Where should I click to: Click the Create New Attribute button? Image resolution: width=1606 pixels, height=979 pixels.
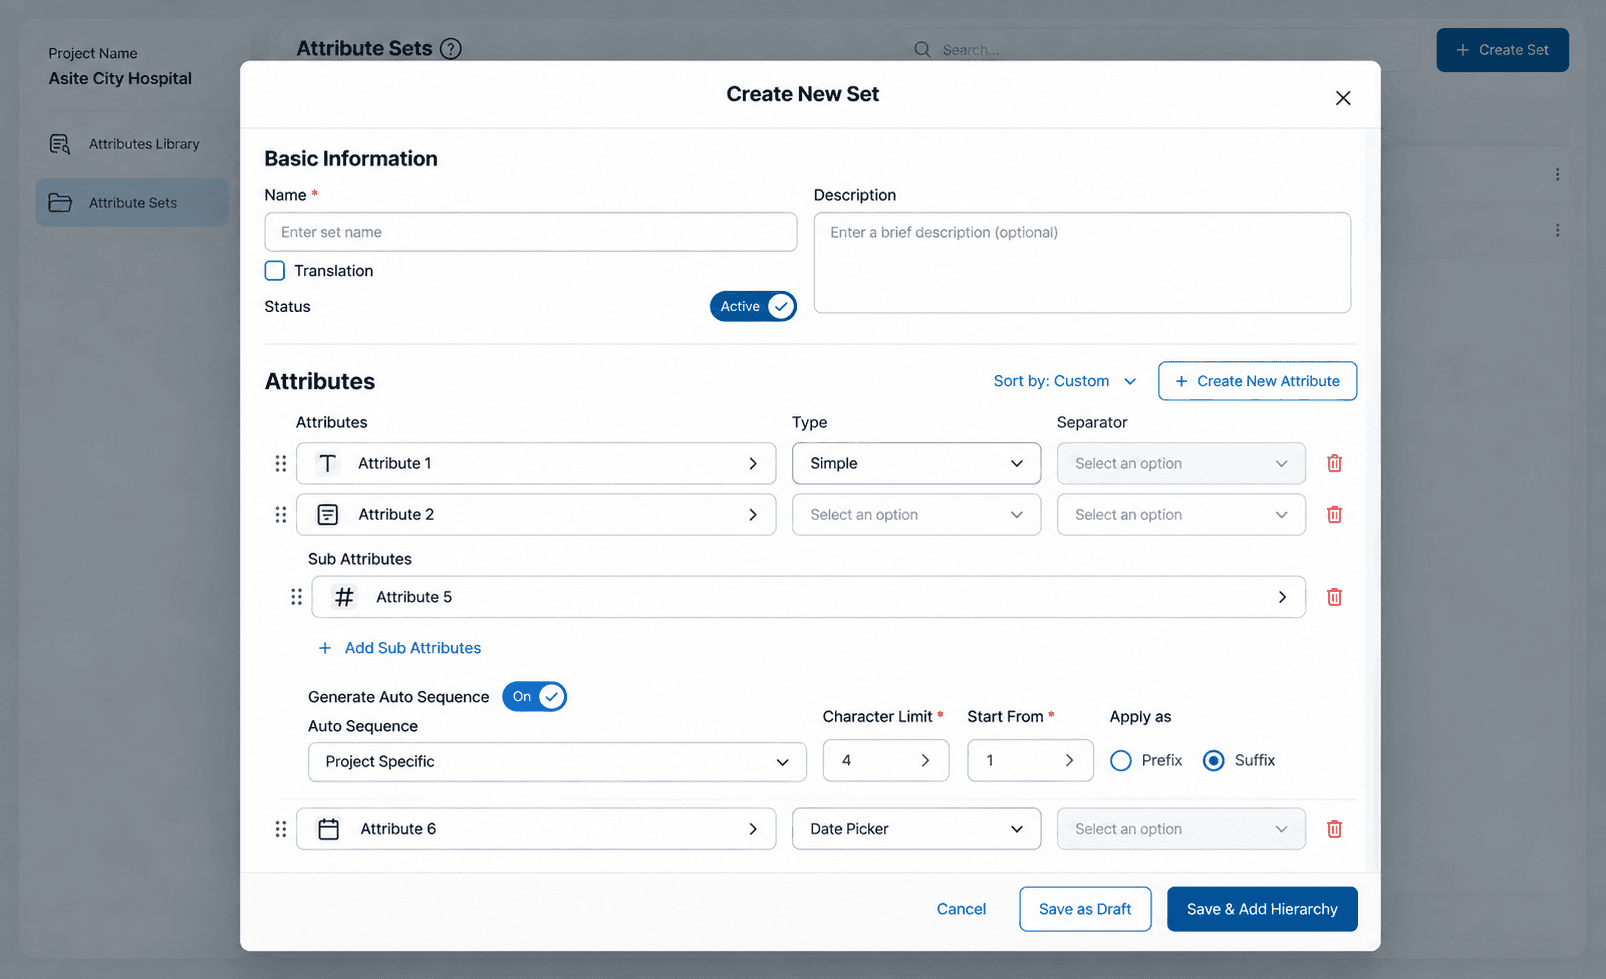click(1257, 381)
